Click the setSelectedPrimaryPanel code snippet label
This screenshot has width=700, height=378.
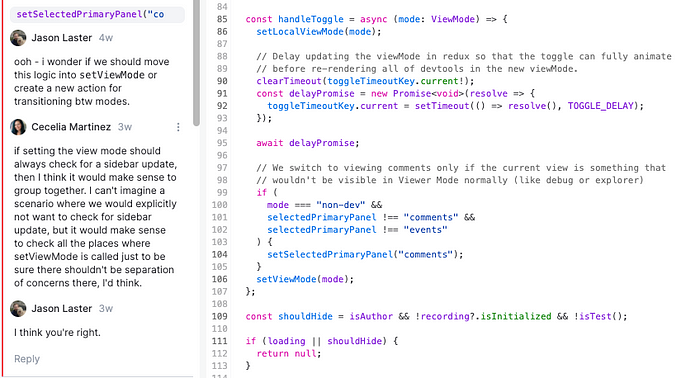tap(97, 14)
